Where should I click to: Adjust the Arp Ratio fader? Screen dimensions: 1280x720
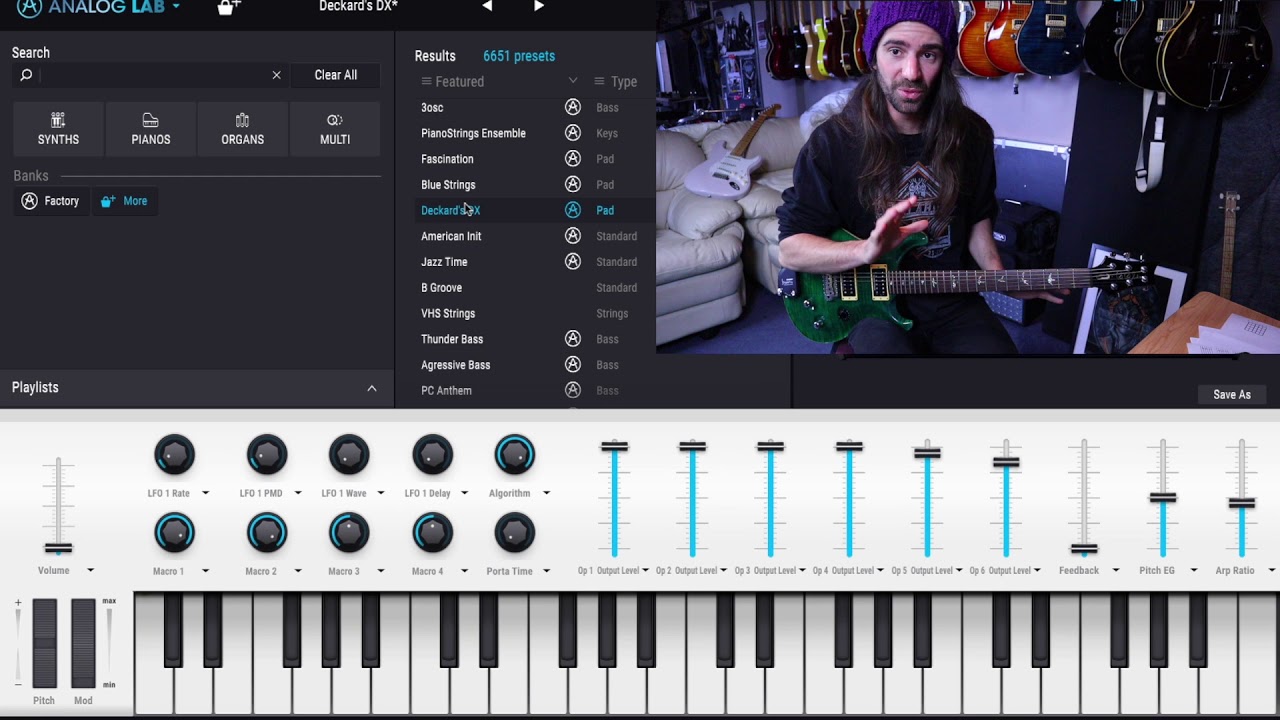(1241, 503)
